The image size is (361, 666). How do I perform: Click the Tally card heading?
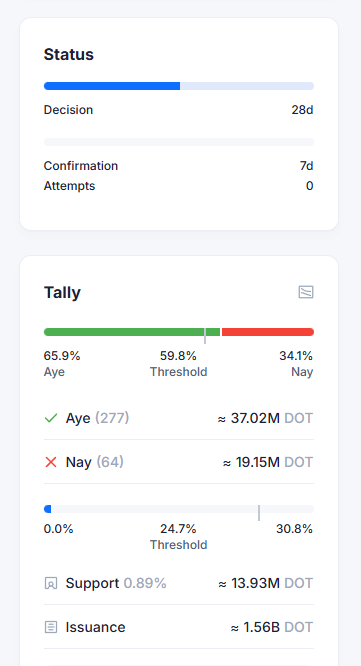(62, 292)
